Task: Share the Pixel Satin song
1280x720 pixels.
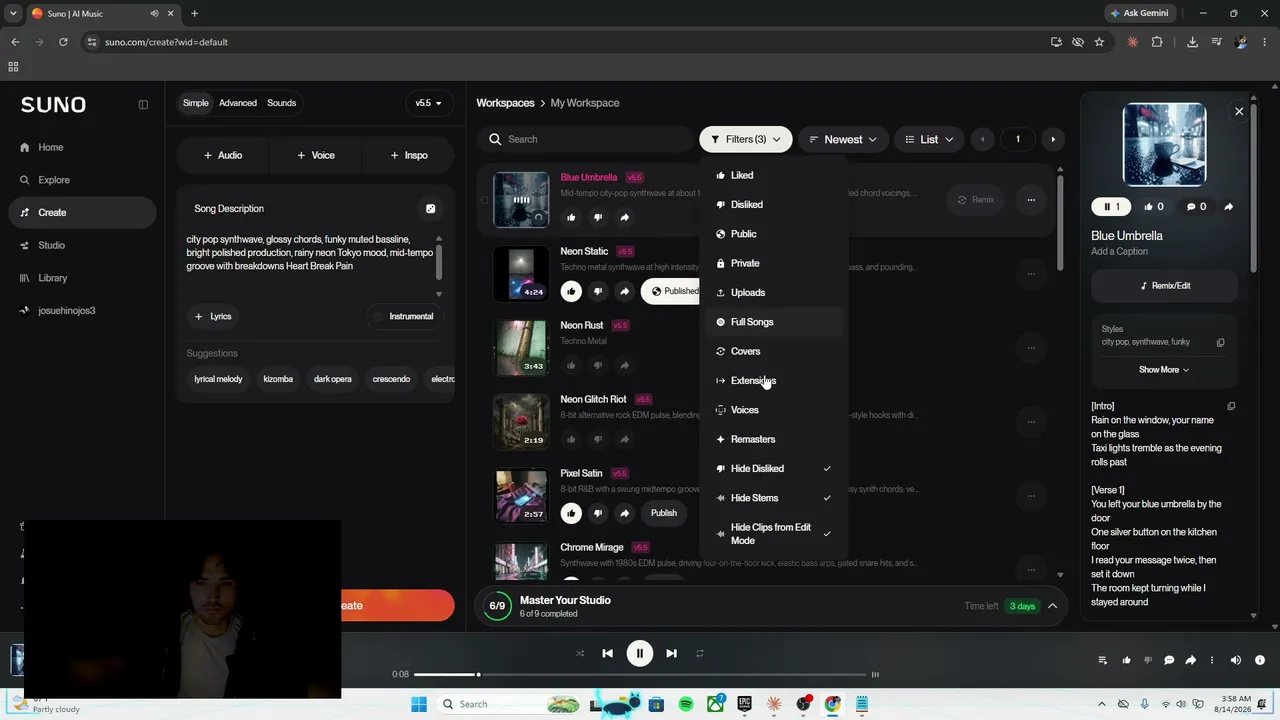Action: [x=624, y=513]
